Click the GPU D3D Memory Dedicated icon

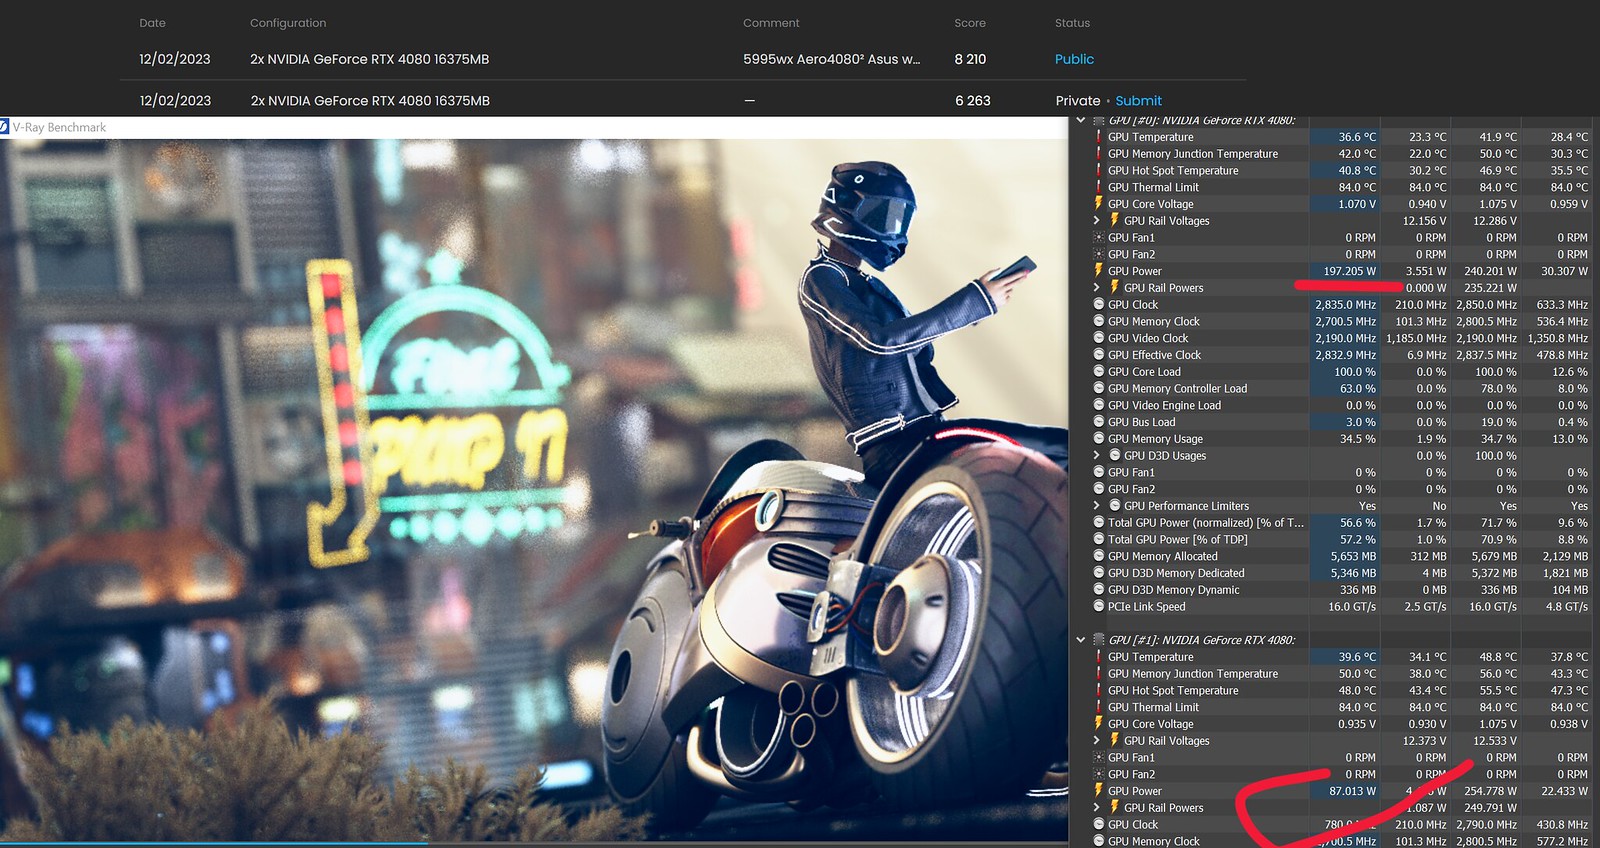pos(1099,573)
